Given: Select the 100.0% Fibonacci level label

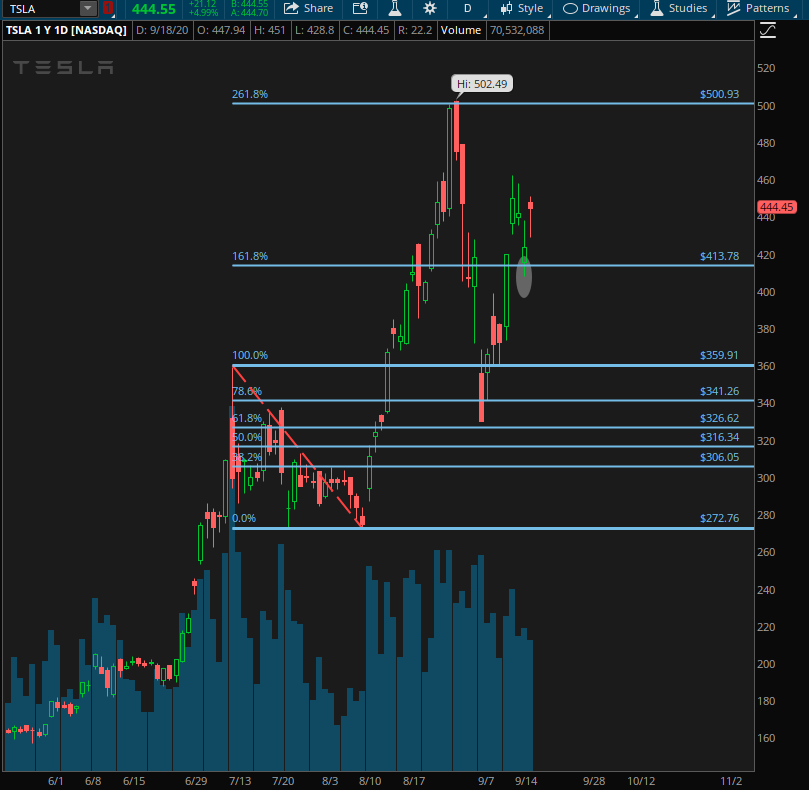Looking at the screenshot, I should tap(250, 355).
